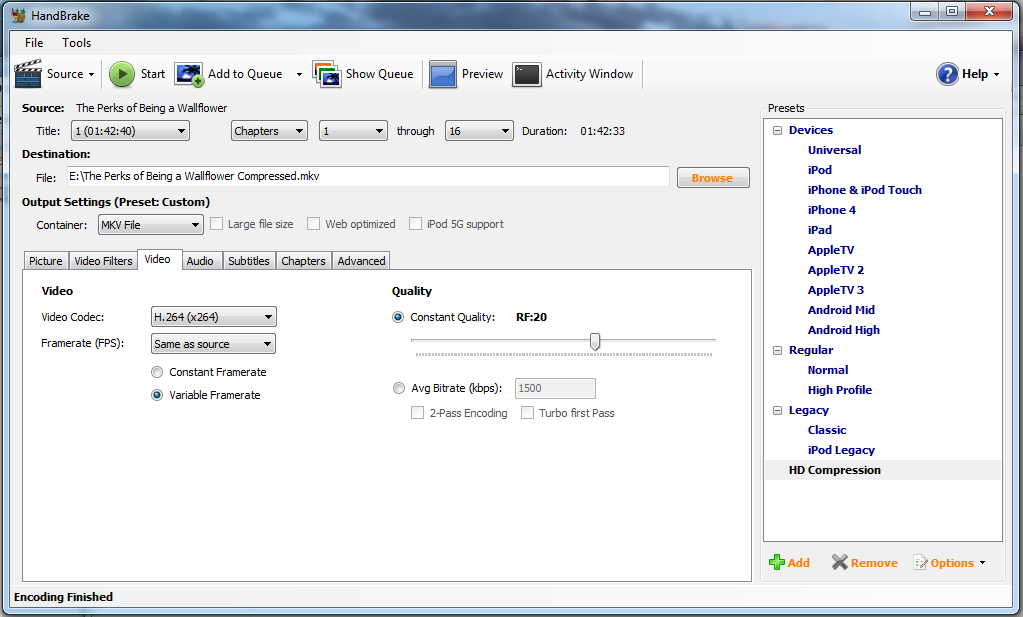Switch to the Picture tab
This screenshot has width=1023, height=617.
pos(46,261)
